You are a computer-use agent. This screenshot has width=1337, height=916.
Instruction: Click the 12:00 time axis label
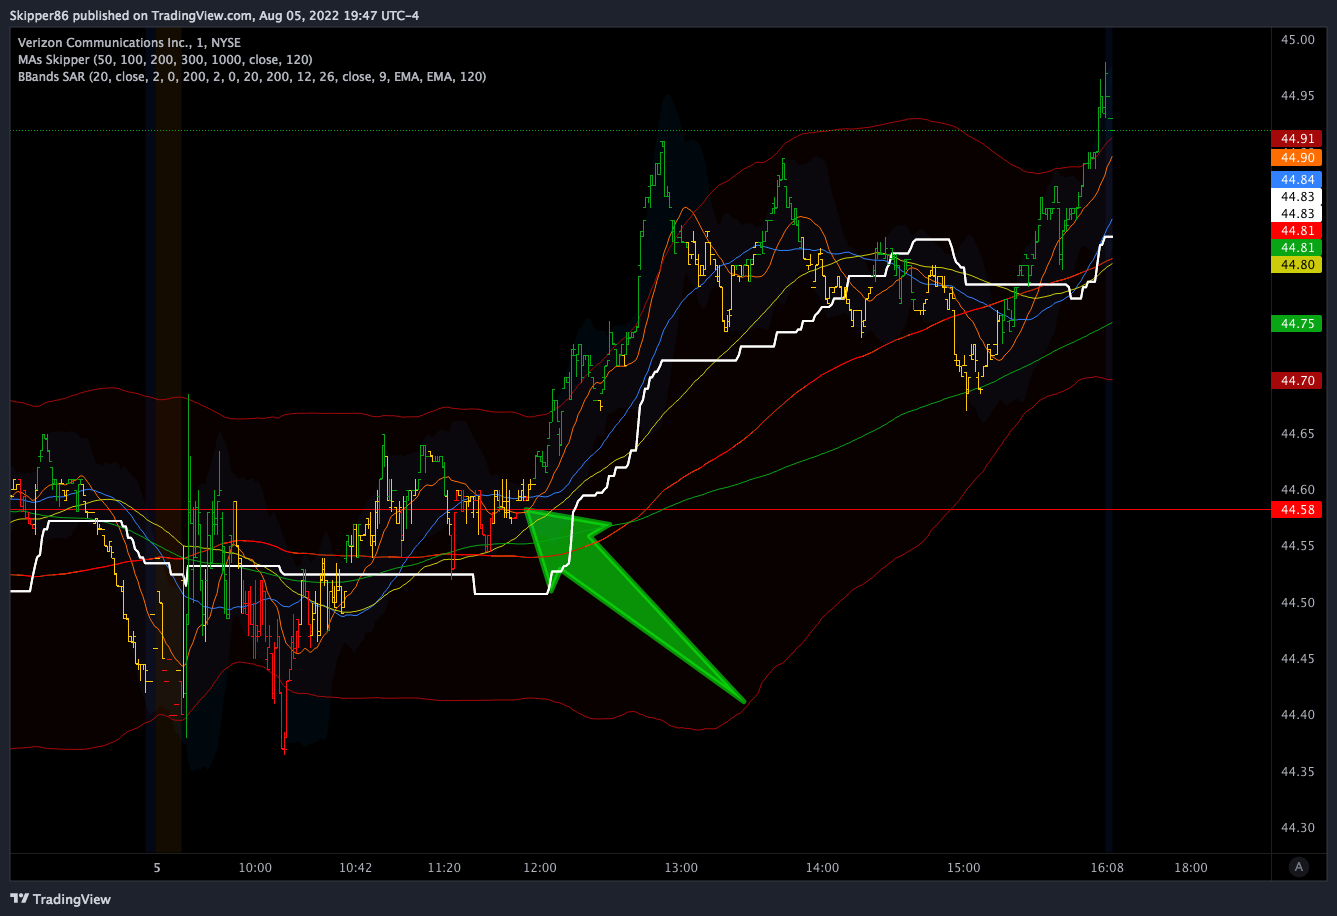tap(539, 867)
